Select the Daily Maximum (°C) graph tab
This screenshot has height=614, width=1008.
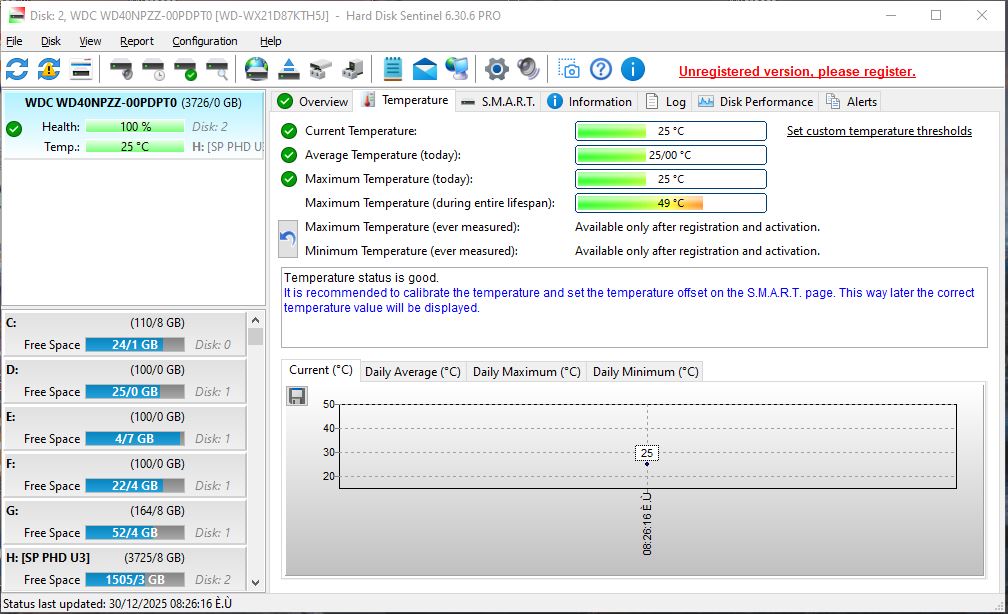tap(526, 371)
